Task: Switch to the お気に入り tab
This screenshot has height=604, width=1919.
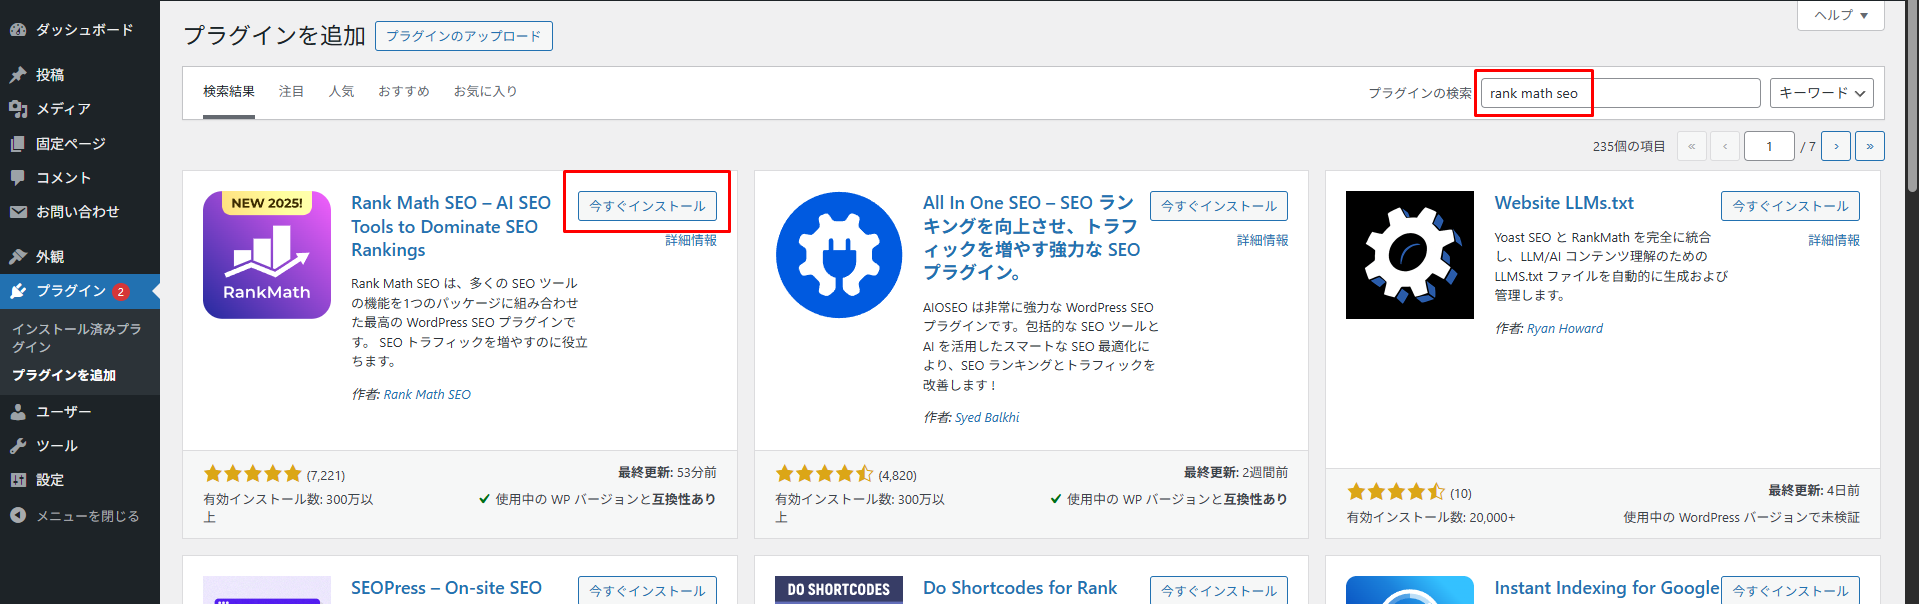Action: pyautogui.click(x=485, y=92)
